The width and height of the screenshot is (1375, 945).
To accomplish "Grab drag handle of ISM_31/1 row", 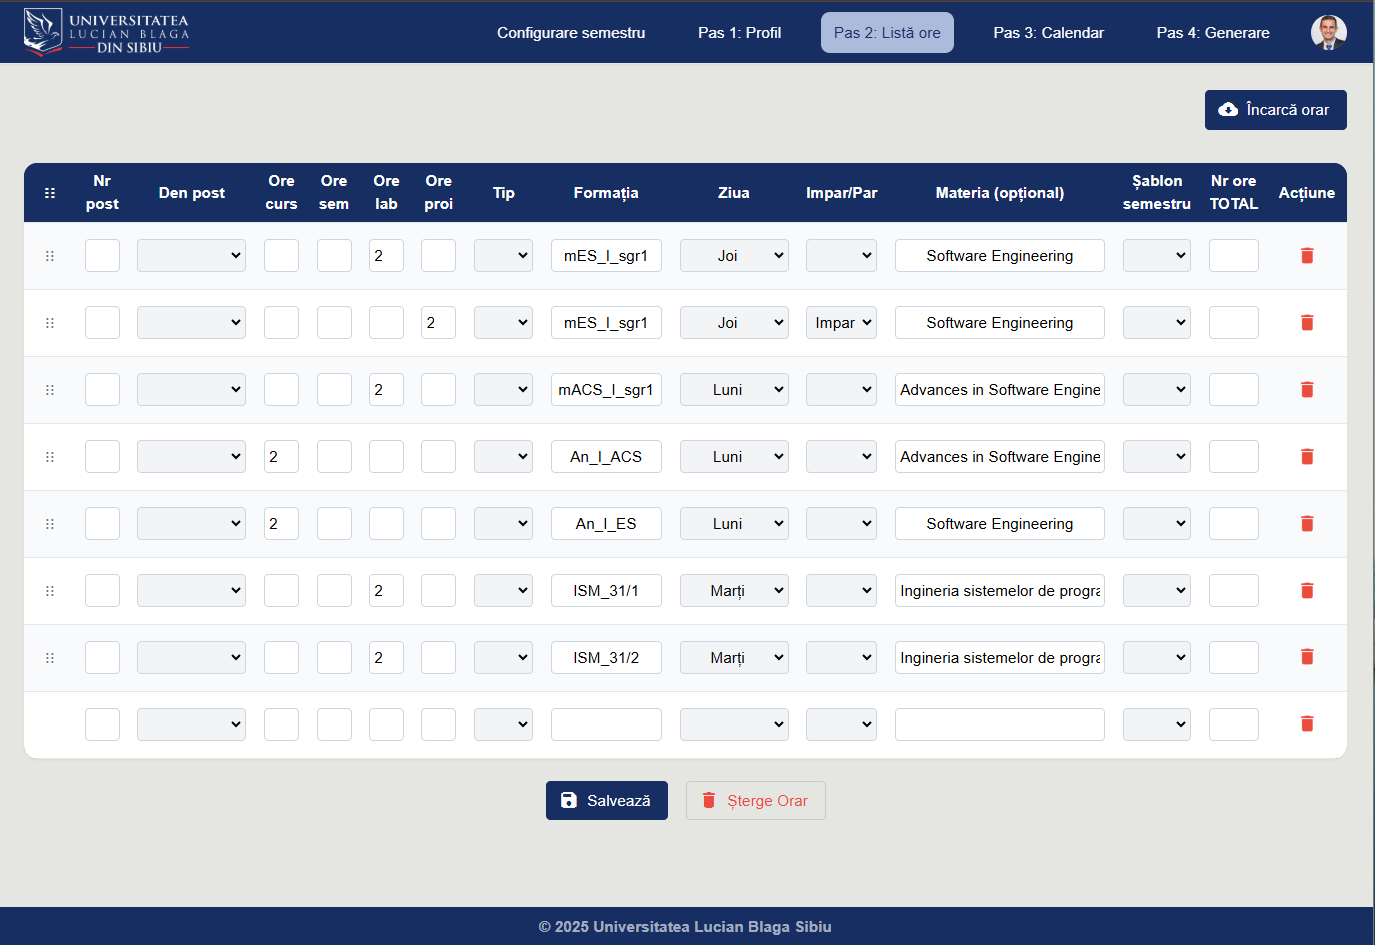I will pyautogui.click(x=50, y=591).
